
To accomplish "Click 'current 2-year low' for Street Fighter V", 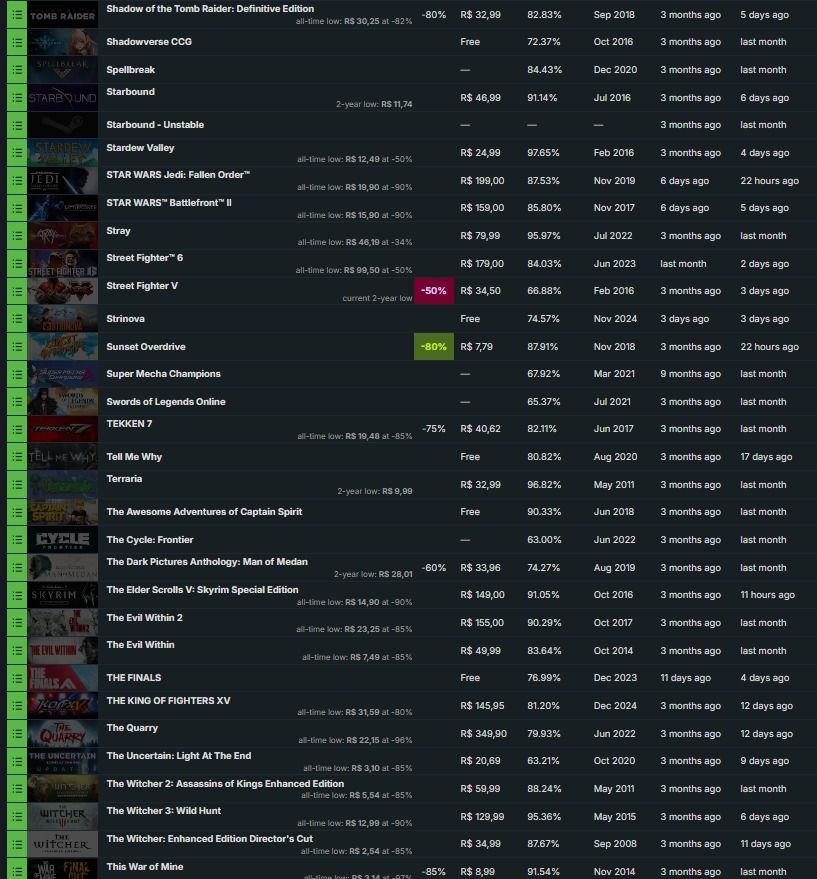I will coord(377,298).
